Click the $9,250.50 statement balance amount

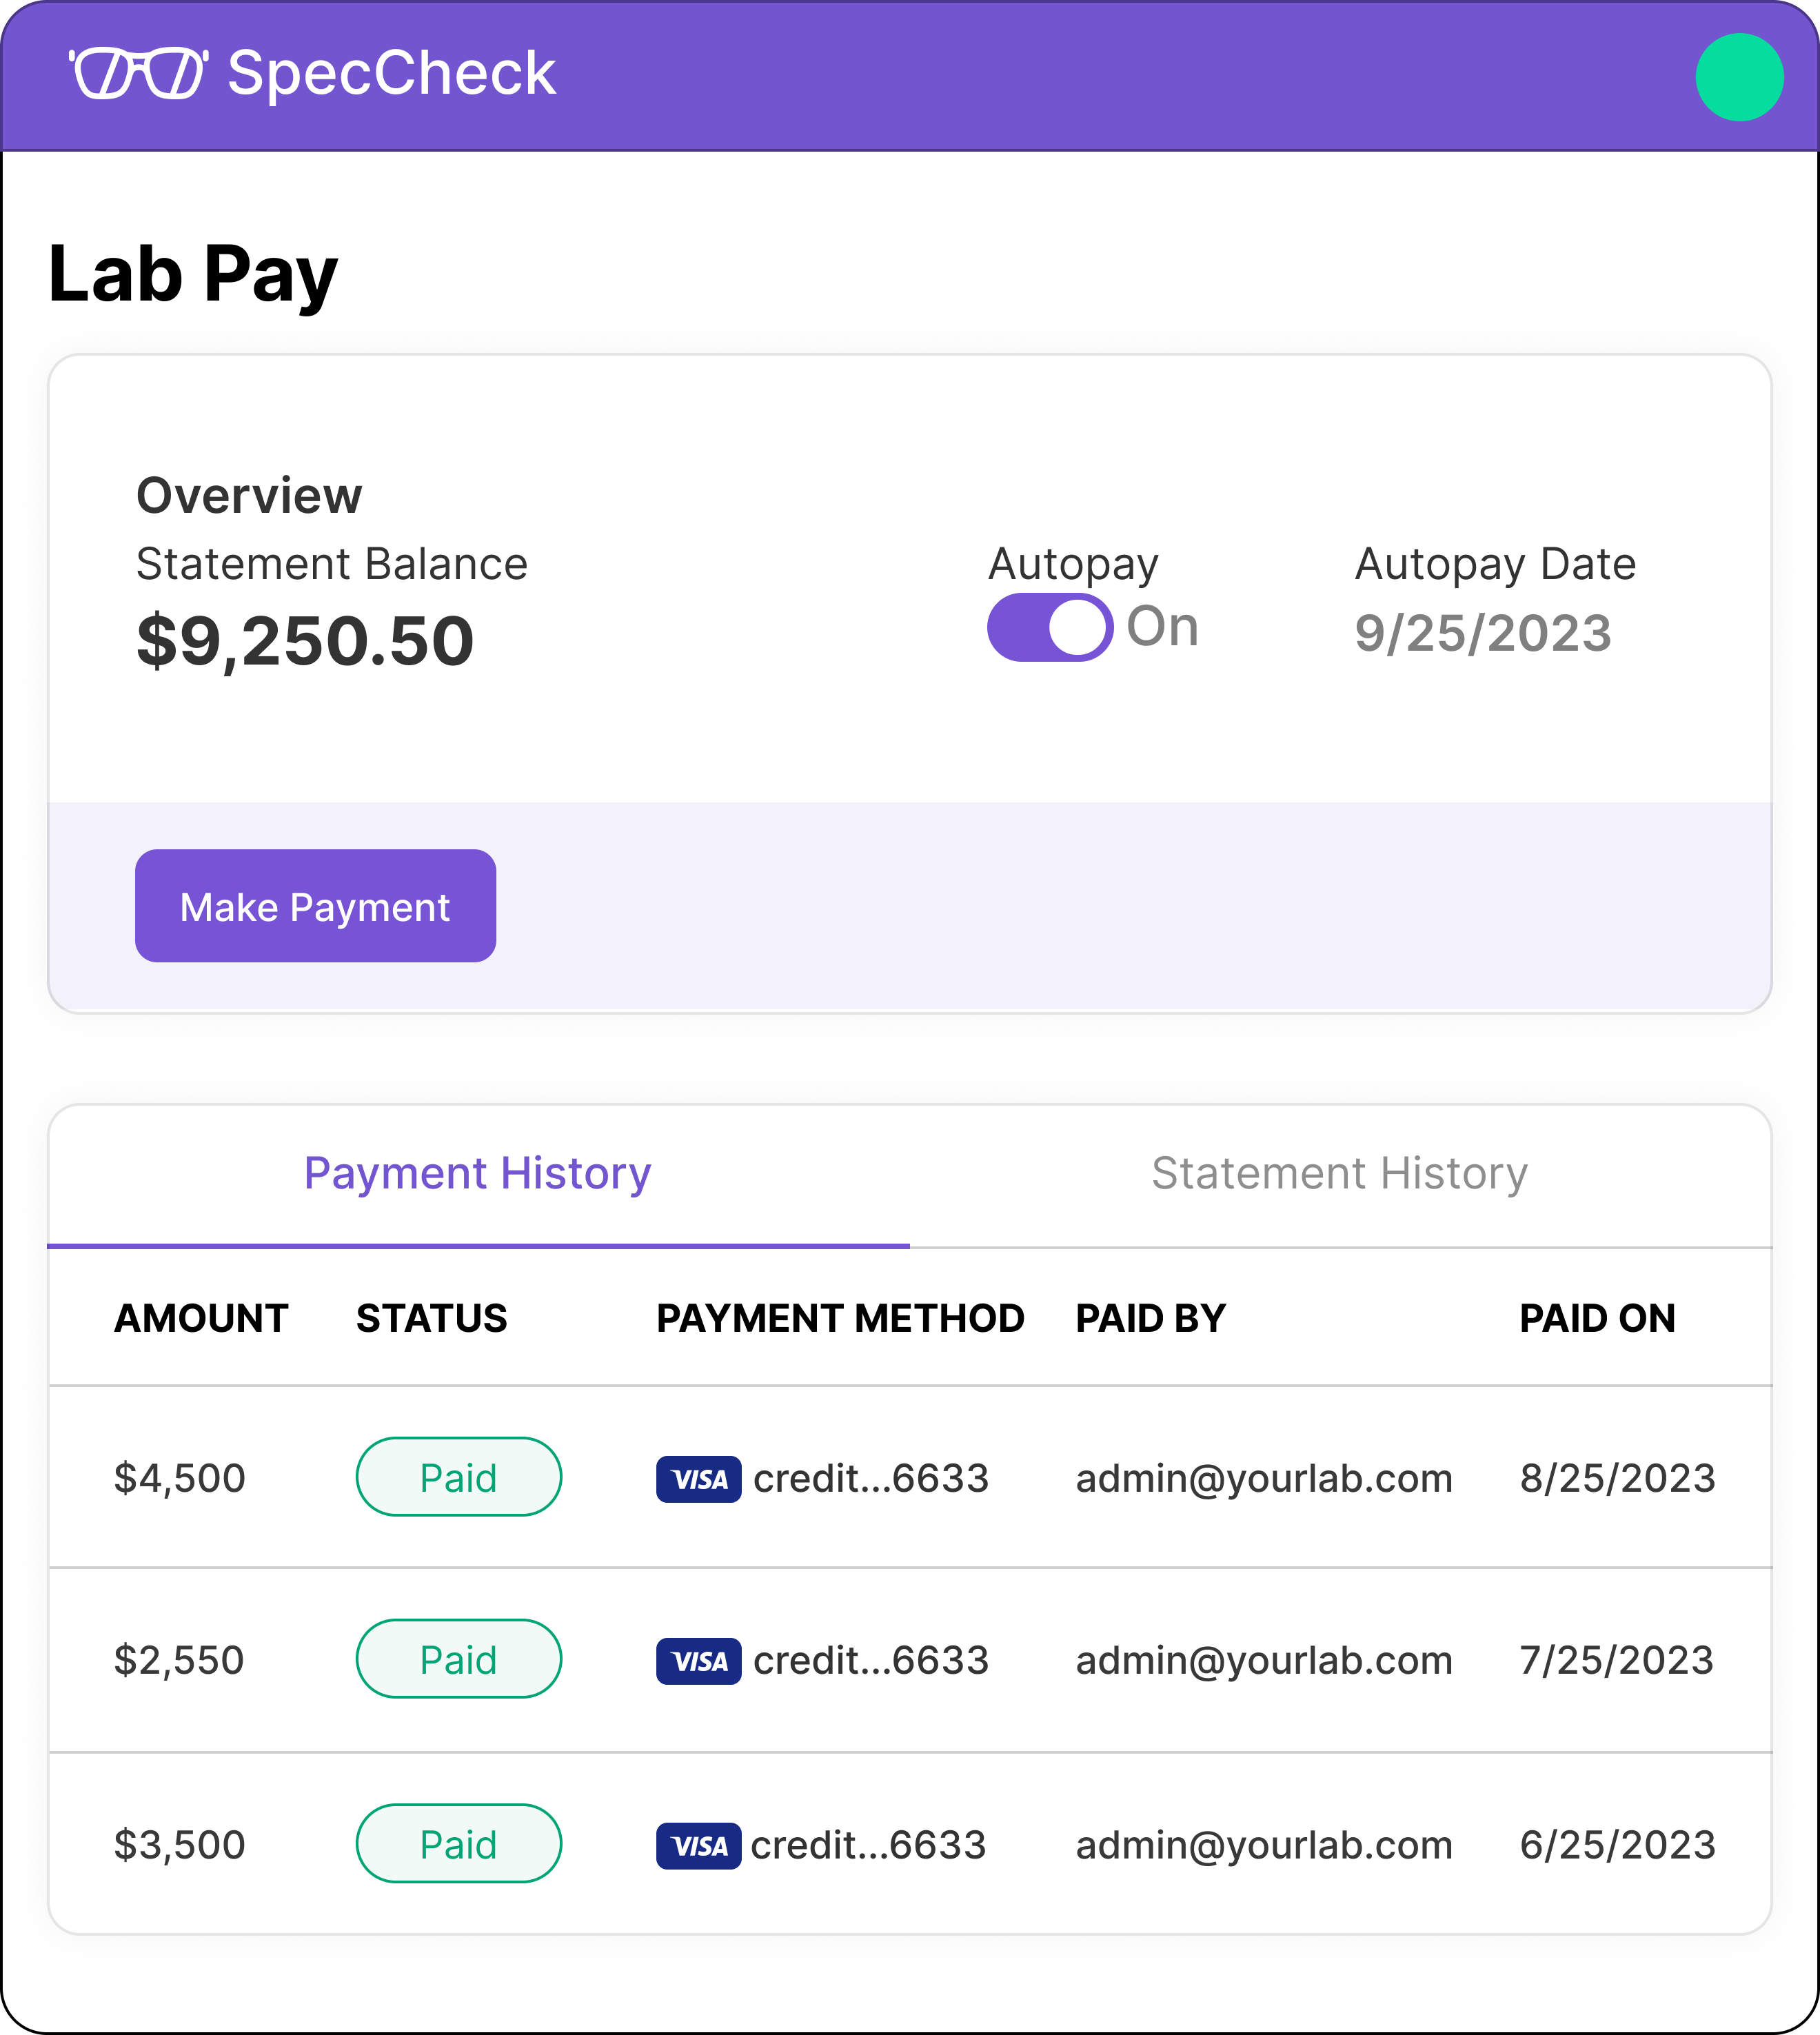pyautogui.click(x=305, y=641)
